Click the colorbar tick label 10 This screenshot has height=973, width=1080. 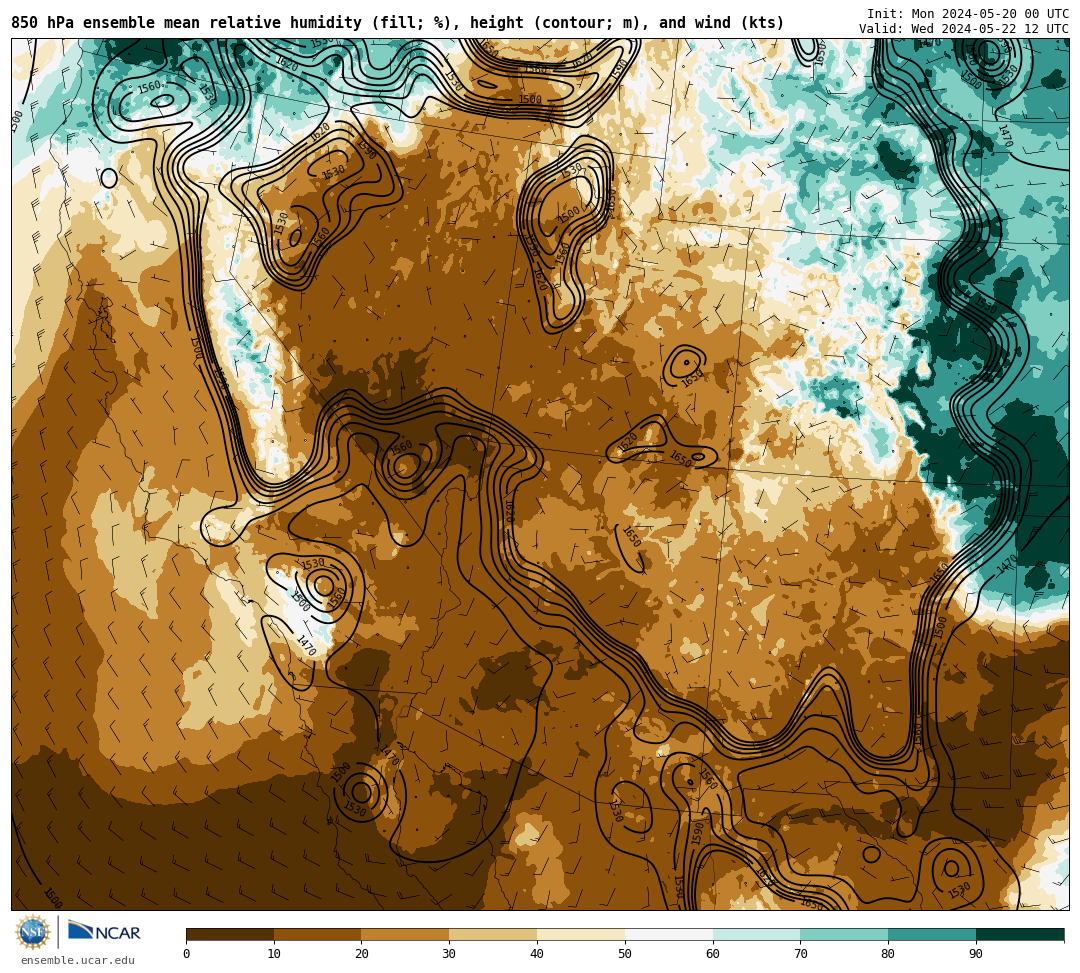coord(274,954)
